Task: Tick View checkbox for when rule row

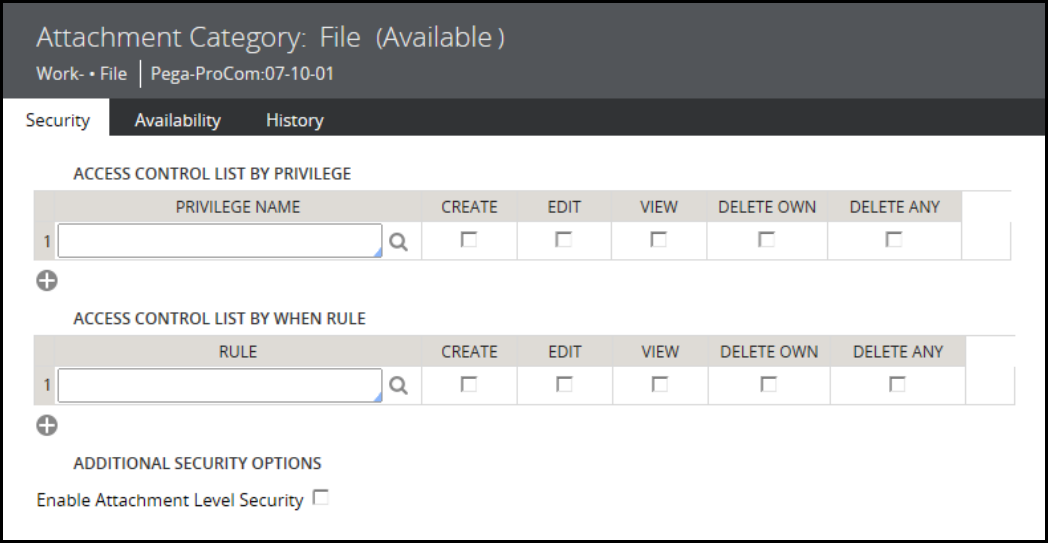Action: [659, 384]
